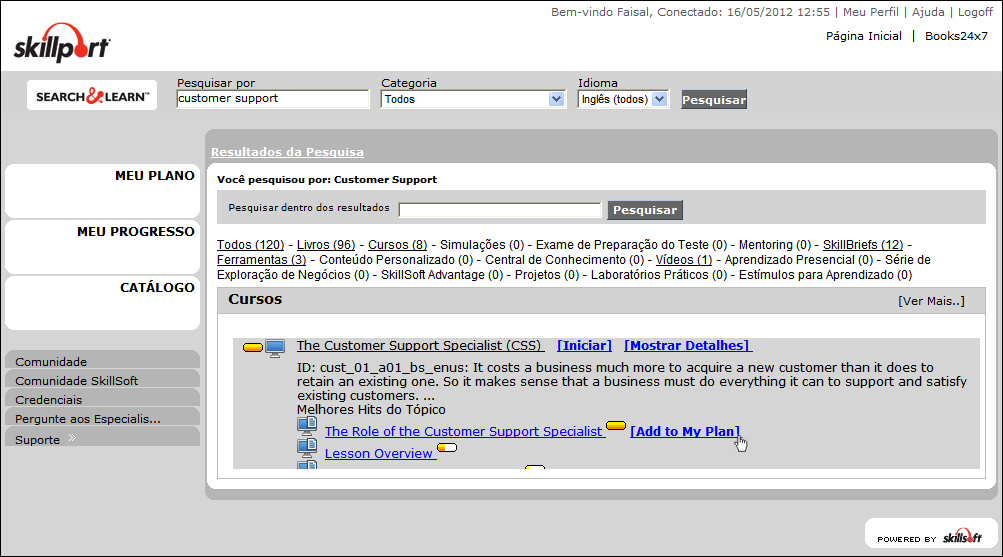Select Comunidade in the sidebar

(x=102, y=361)
